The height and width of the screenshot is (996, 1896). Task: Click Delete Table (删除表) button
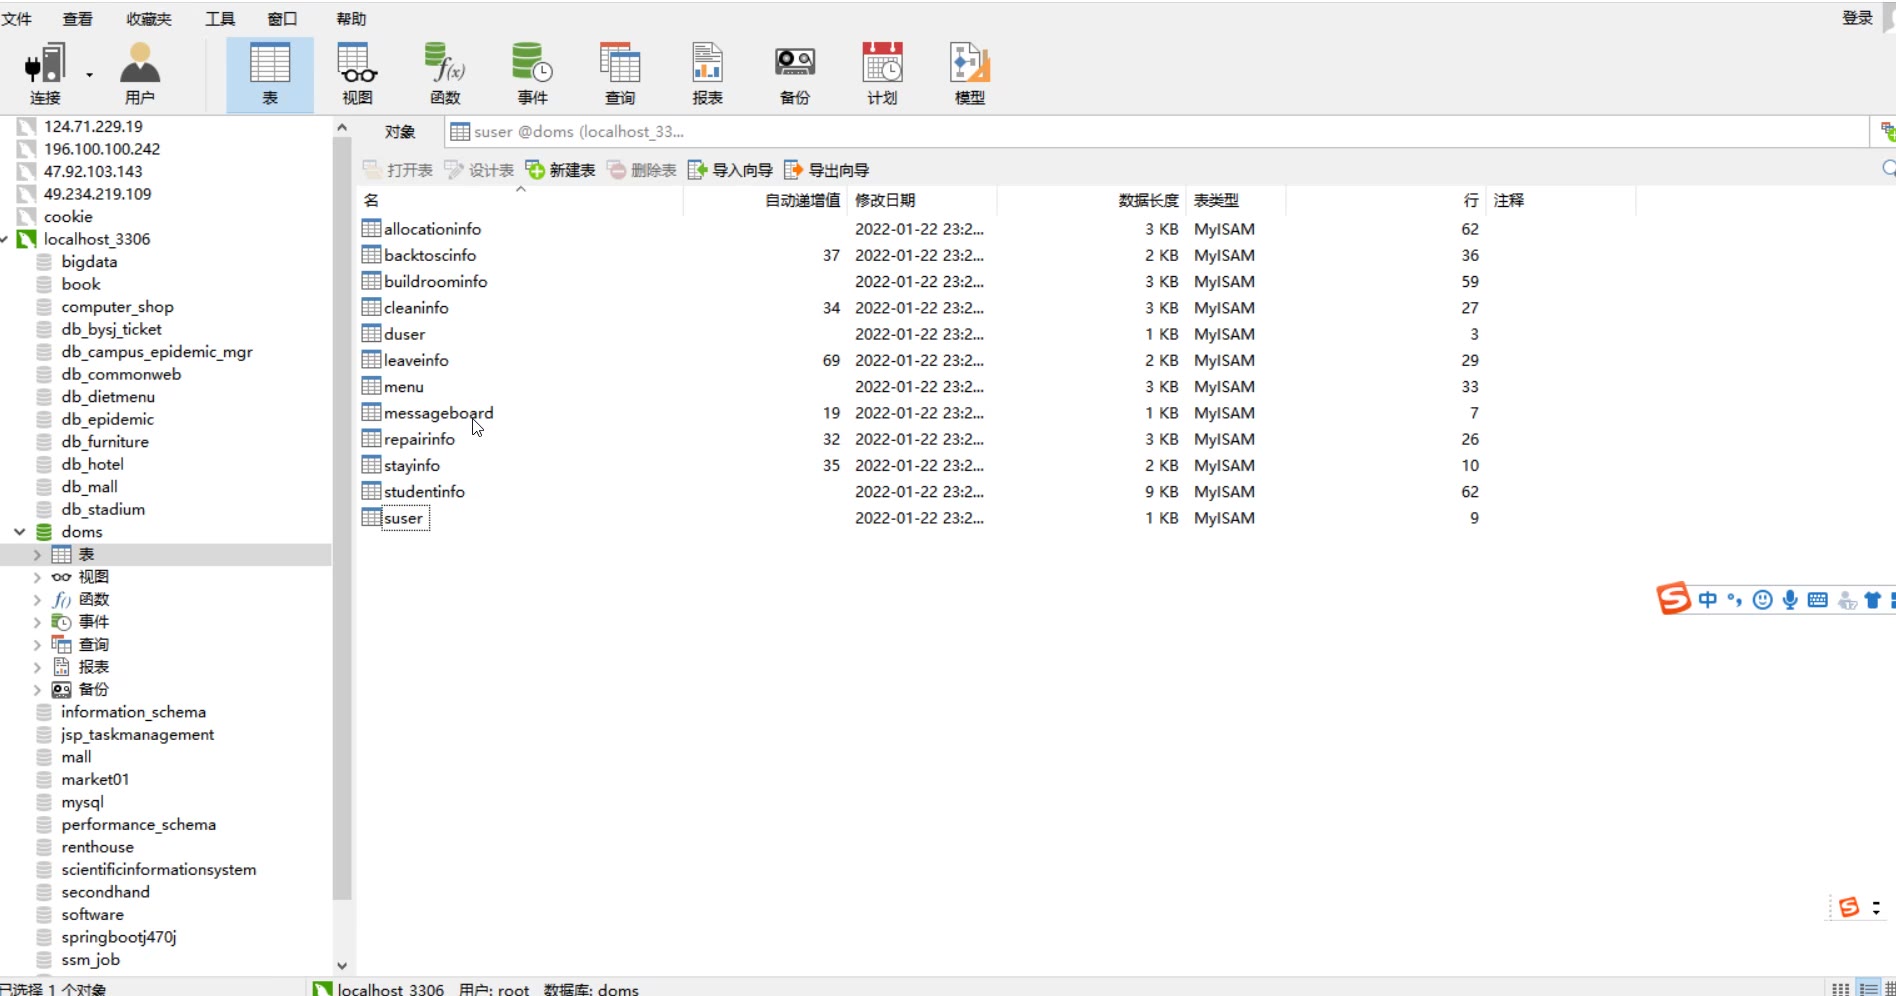coord(642,170)
